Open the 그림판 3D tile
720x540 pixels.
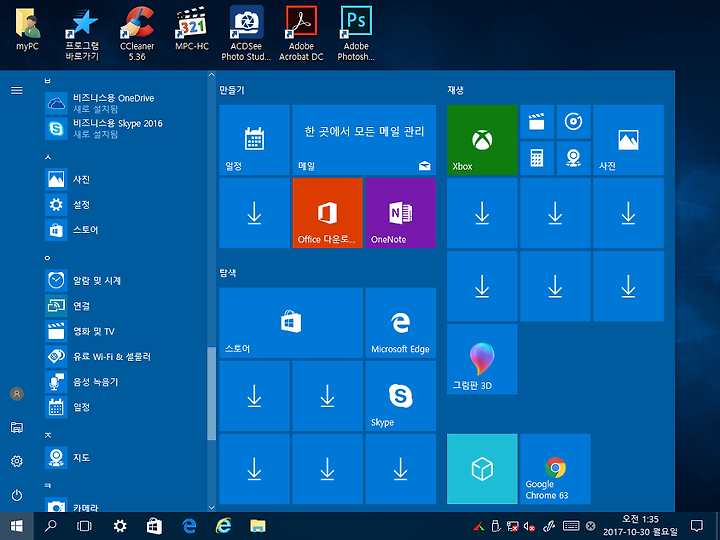pos(482,359)
